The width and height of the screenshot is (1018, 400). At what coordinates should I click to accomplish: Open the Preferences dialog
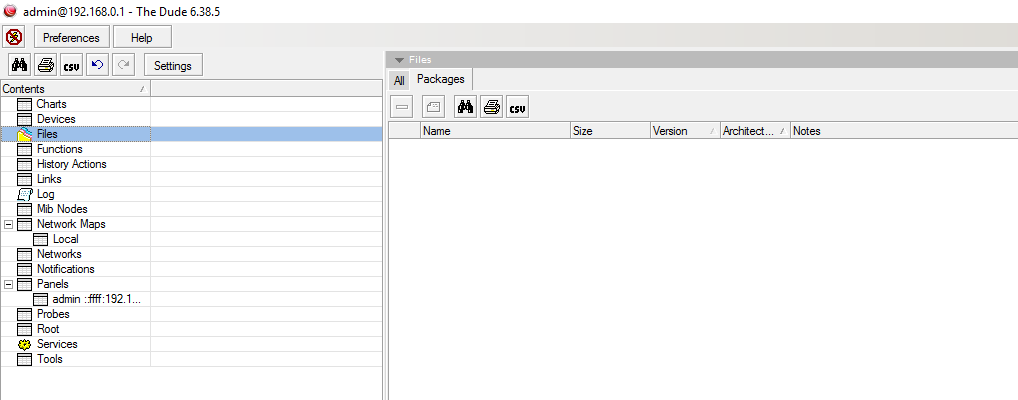click(71, 37)
